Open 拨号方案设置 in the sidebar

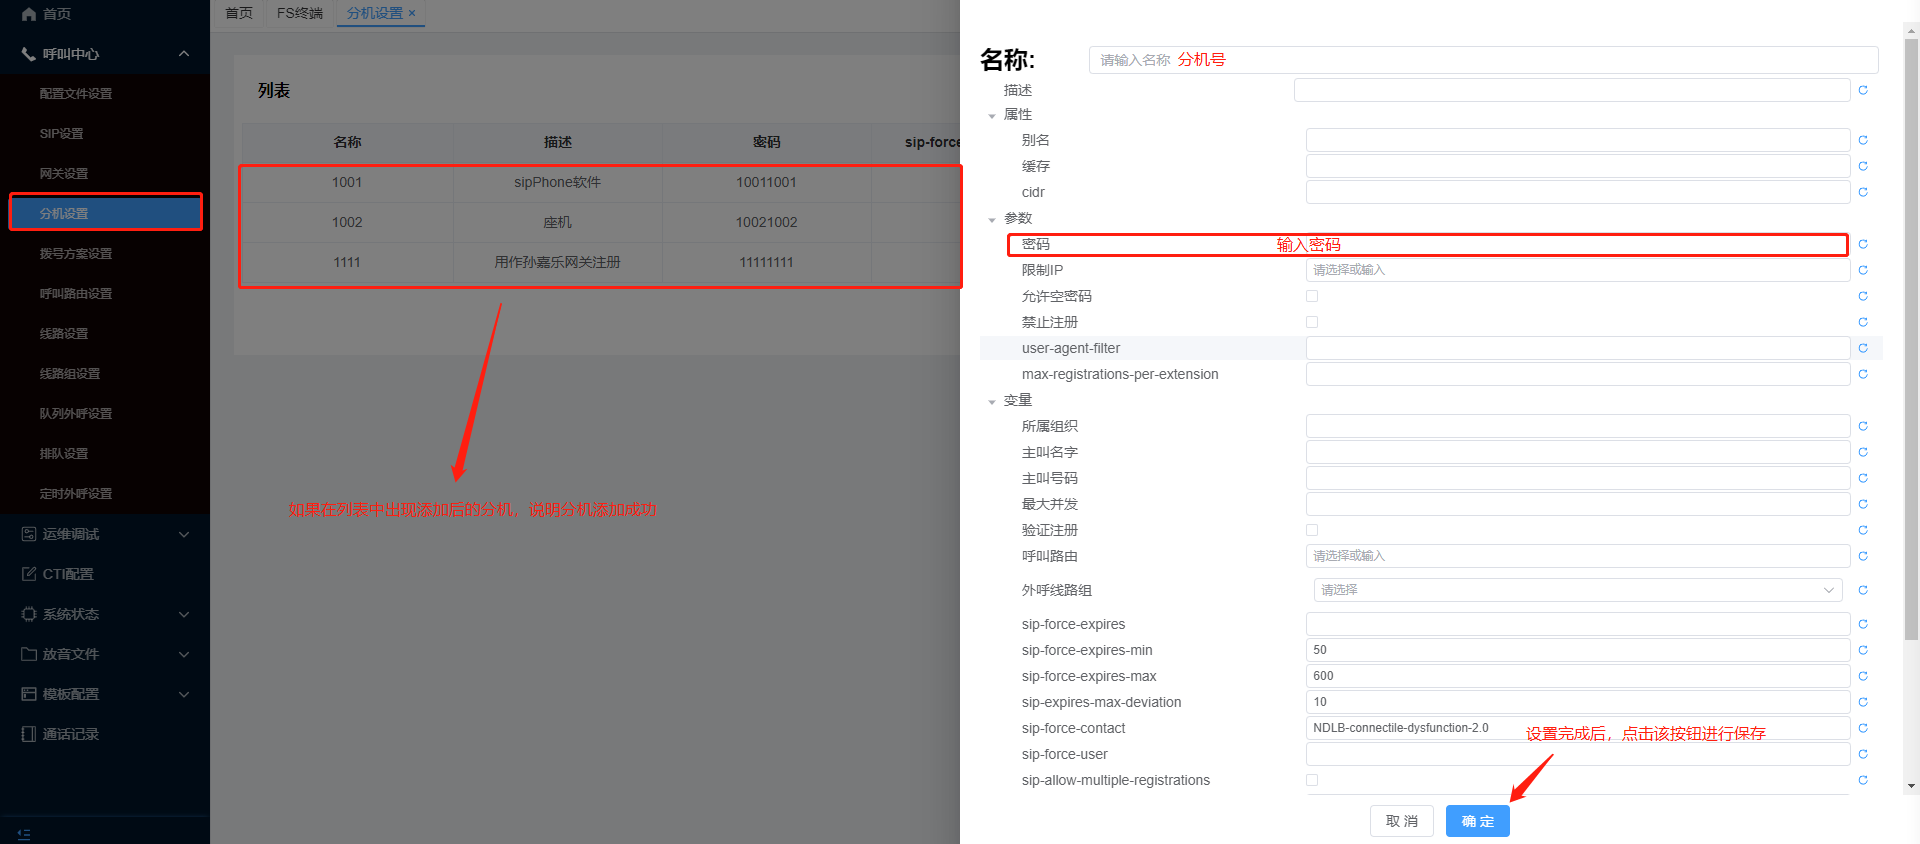76,254
